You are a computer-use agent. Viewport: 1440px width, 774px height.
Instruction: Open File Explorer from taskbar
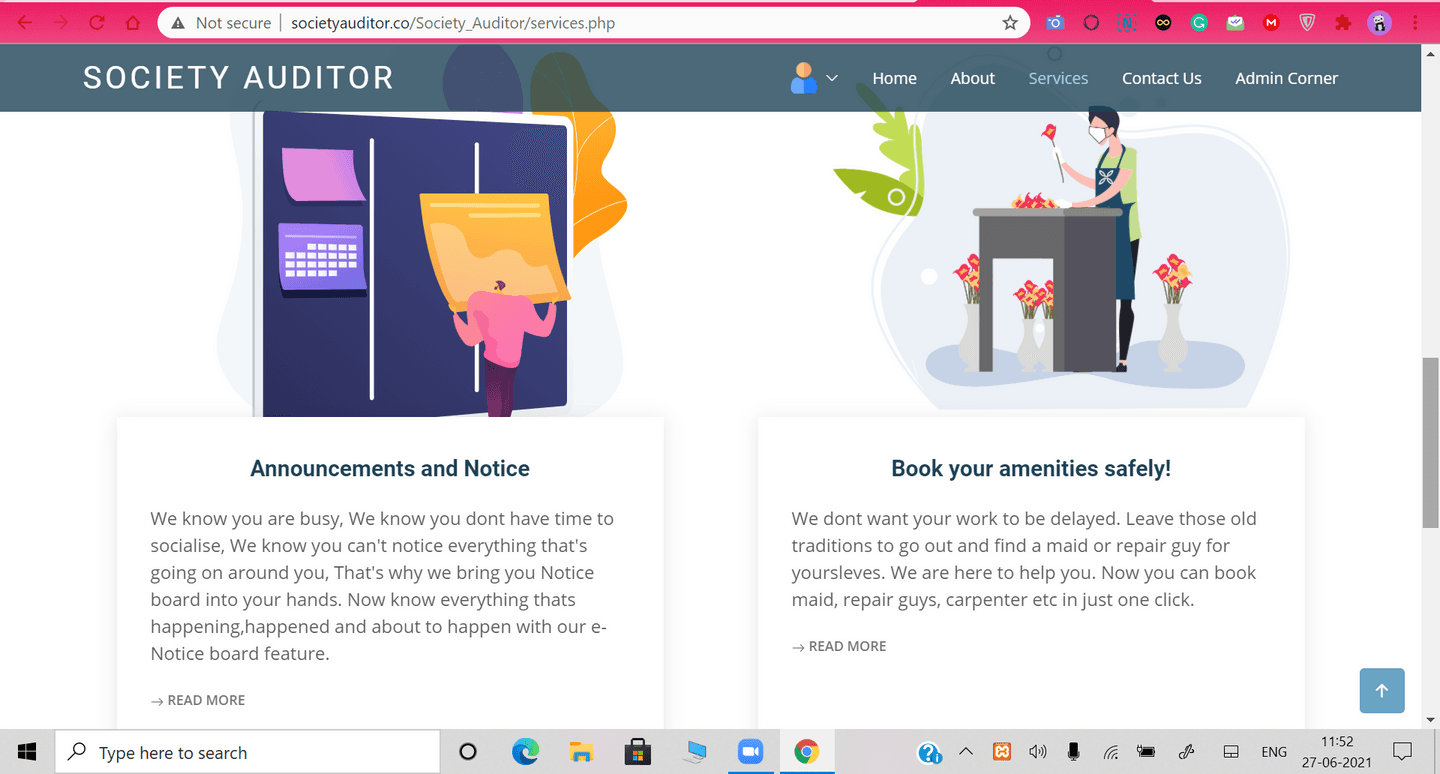[x=581, y=752]
